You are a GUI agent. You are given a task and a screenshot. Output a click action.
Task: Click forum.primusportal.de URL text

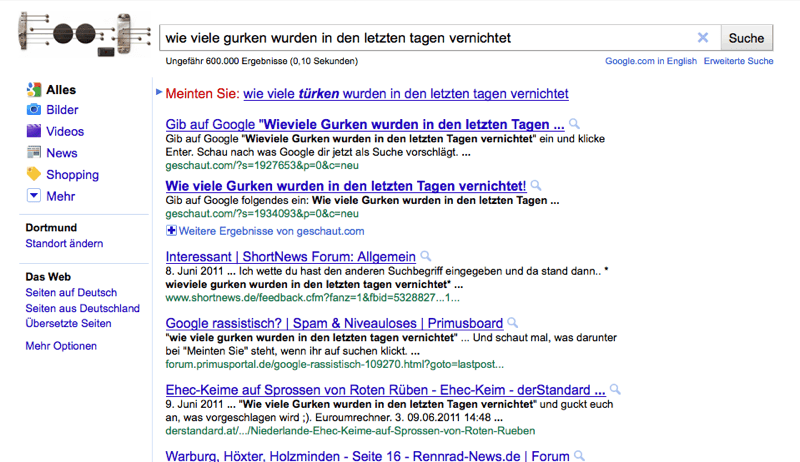[x=334, y=365]
